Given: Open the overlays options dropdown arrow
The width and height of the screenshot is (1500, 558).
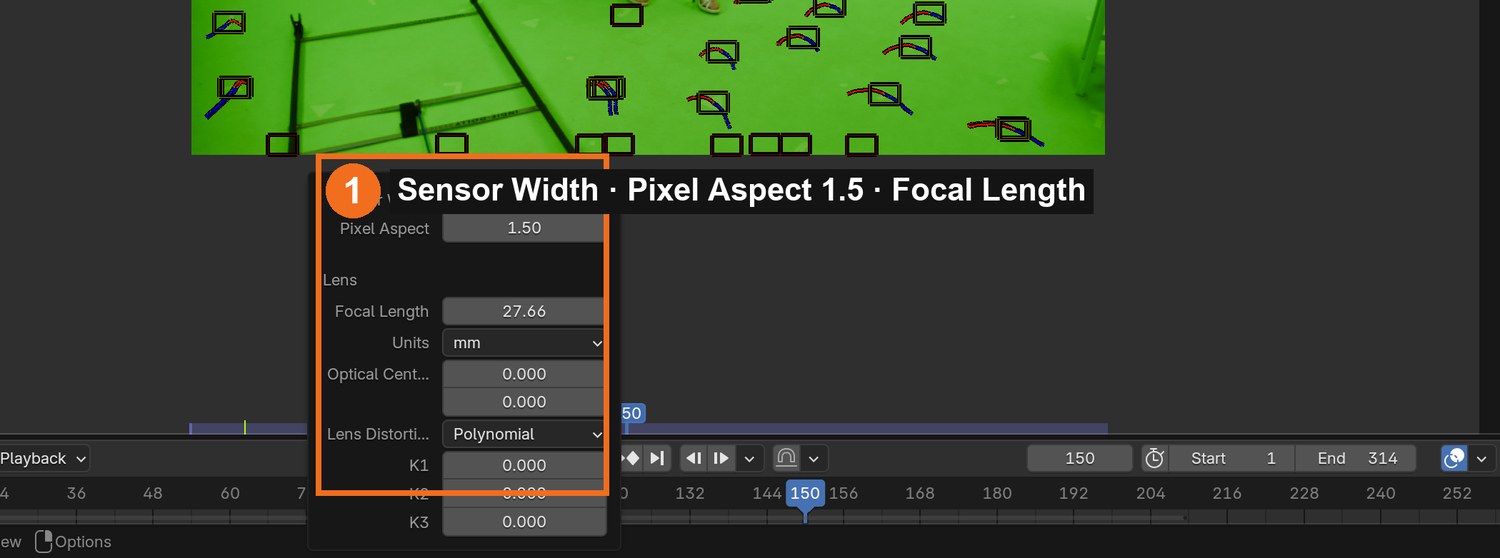Looking at the screenshot, I should 1481,458.
